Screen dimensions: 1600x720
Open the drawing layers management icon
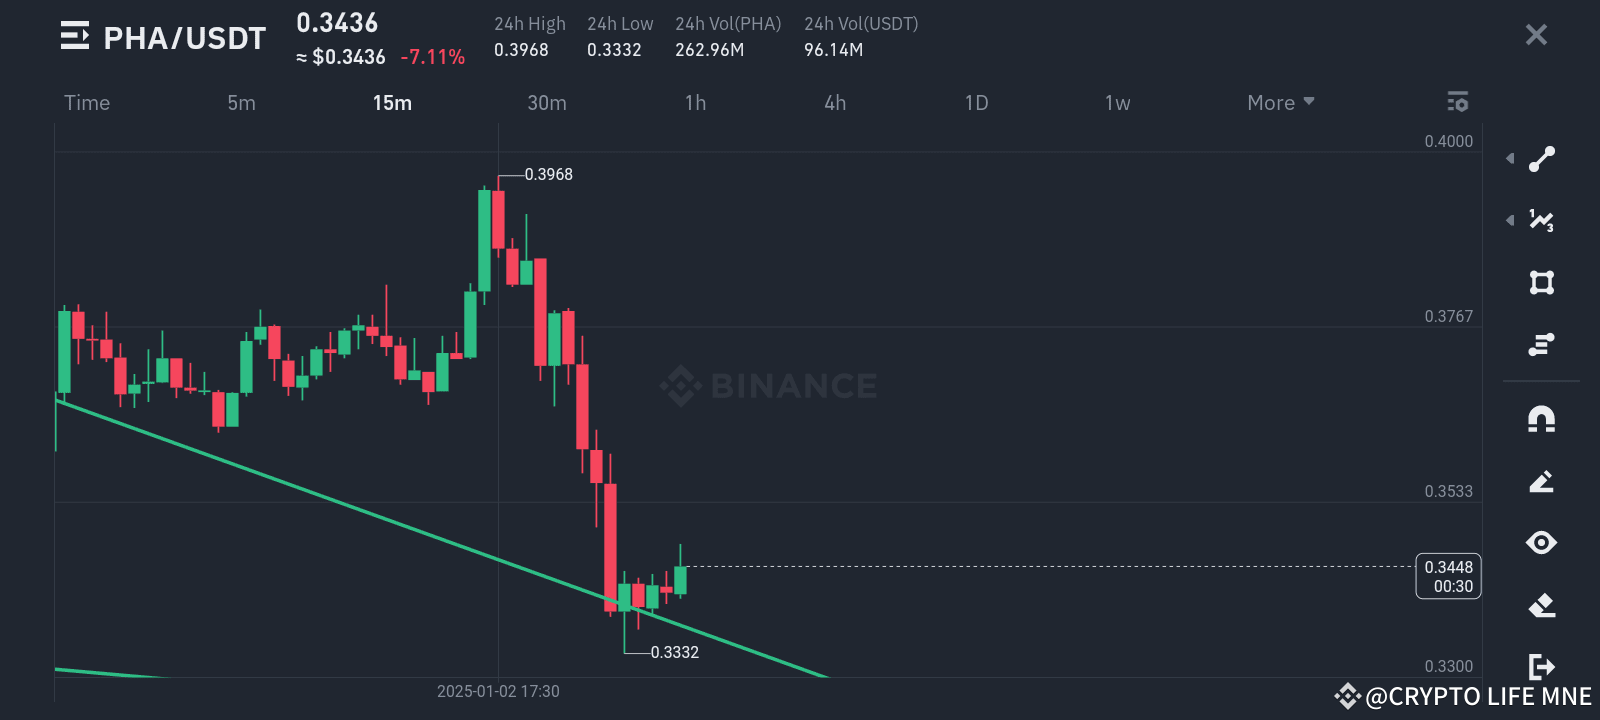[1543, 344]
